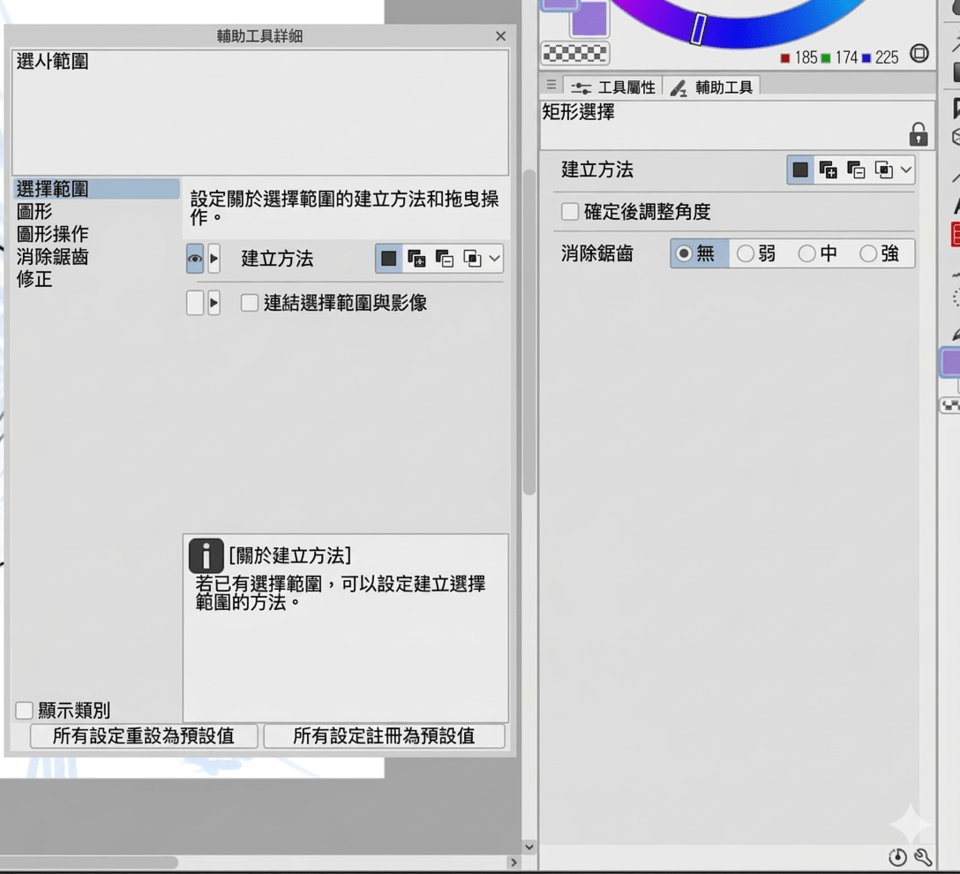Click the lock icon in Tool Property panel

point(918,134)
